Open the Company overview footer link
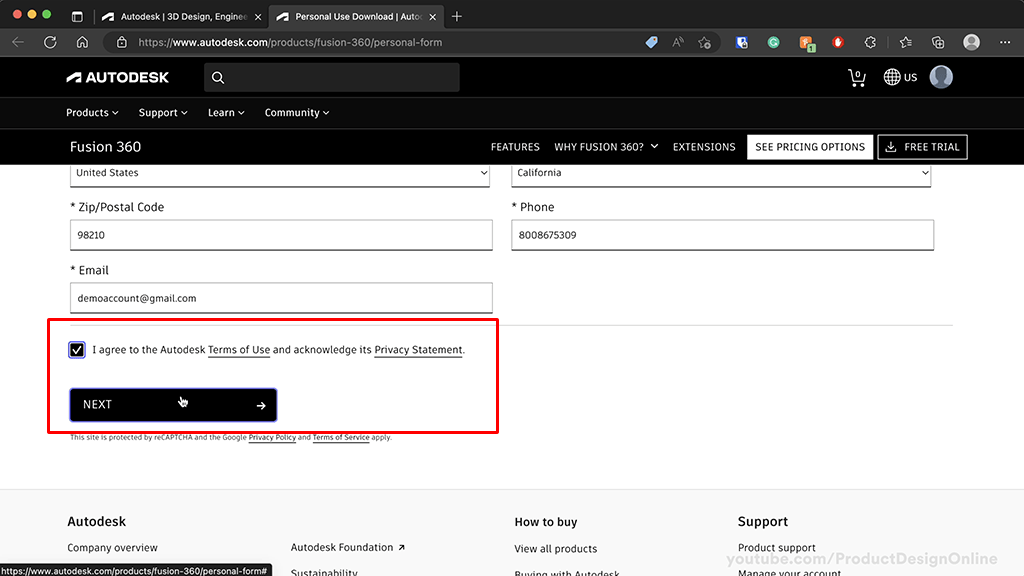The height and width of the screenshot is (576, 1024). 112,548
